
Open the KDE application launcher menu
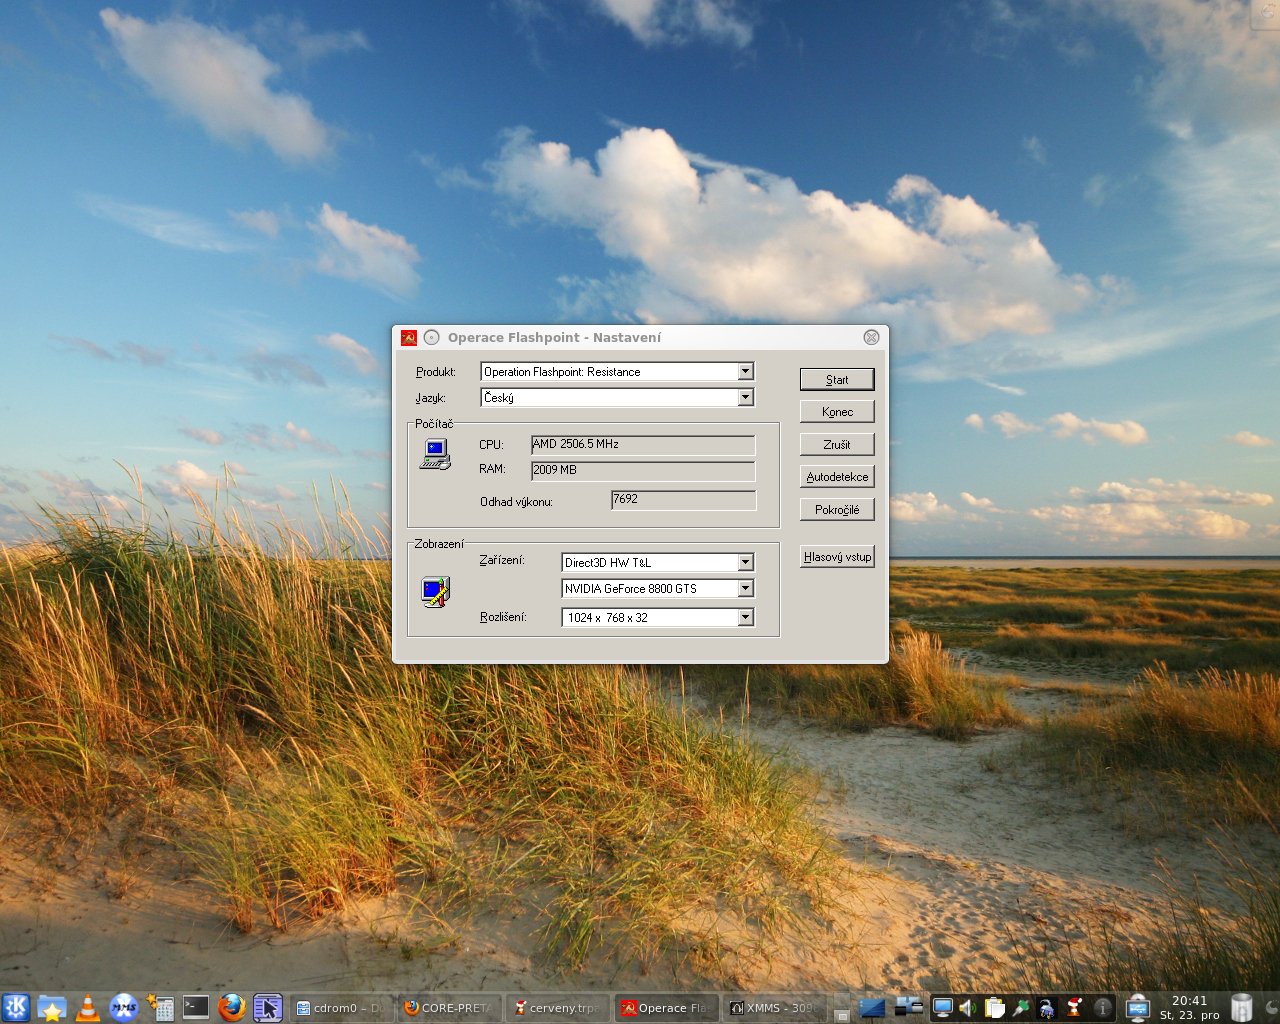[x=16, y=1007]
